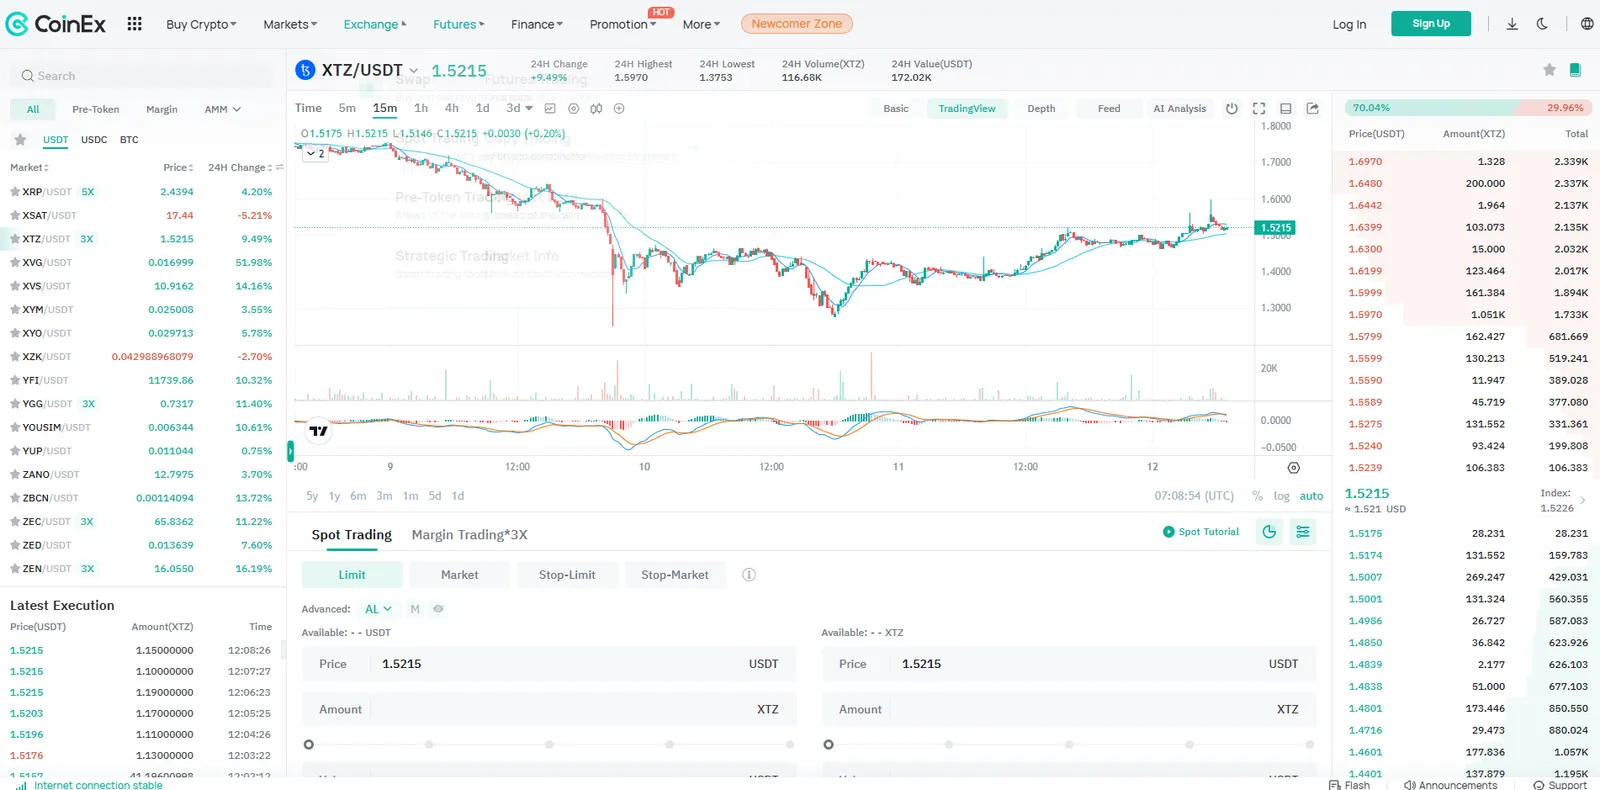Sort the market list by Price
The height and width of the screenshot is (790, 1600).
coord(178,168)
